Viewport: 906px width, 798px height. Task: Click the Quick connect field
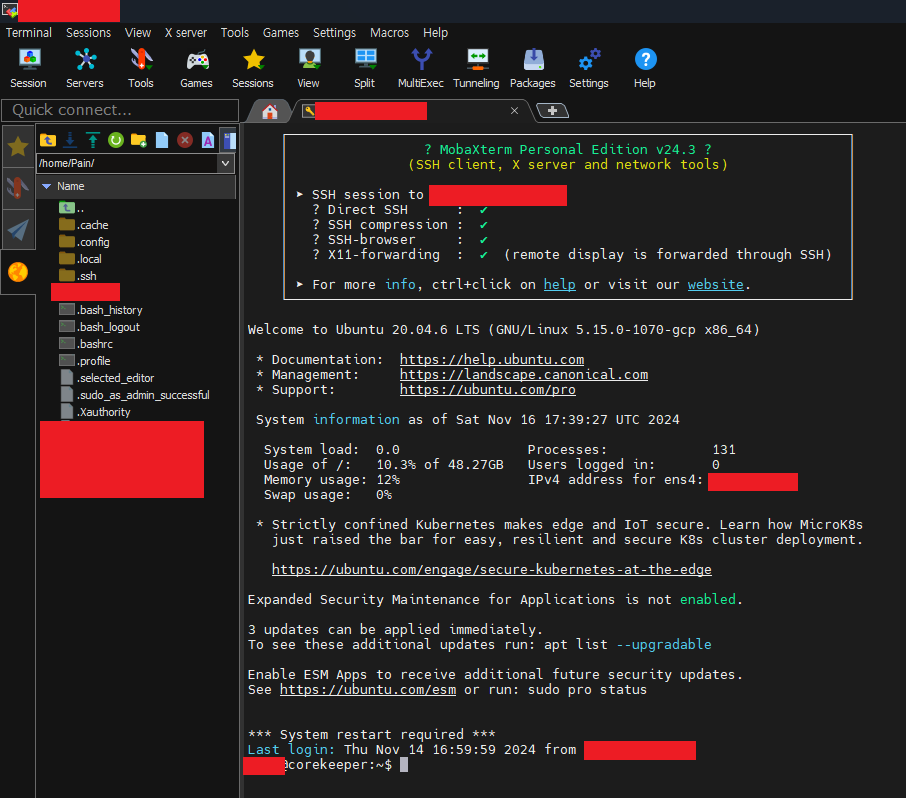[120, 110]
